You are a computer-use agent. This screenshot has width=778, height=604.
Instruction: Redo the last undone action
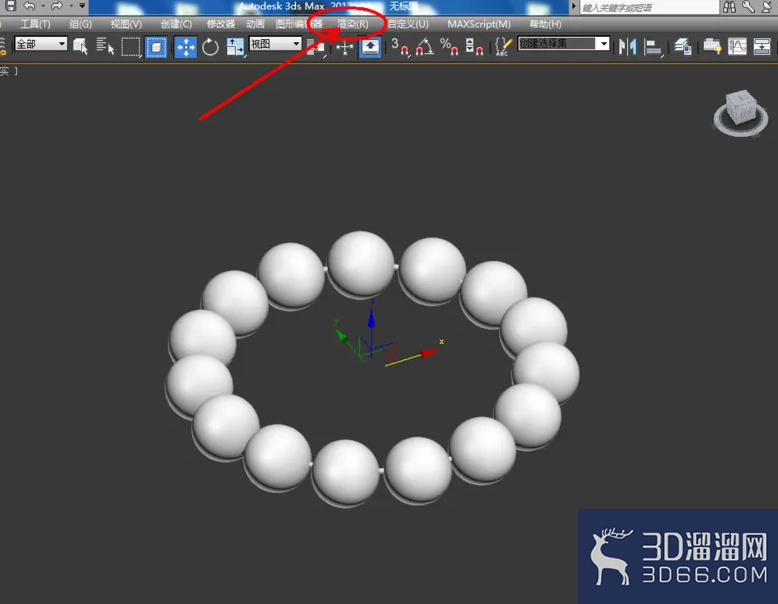click(57, 6)
